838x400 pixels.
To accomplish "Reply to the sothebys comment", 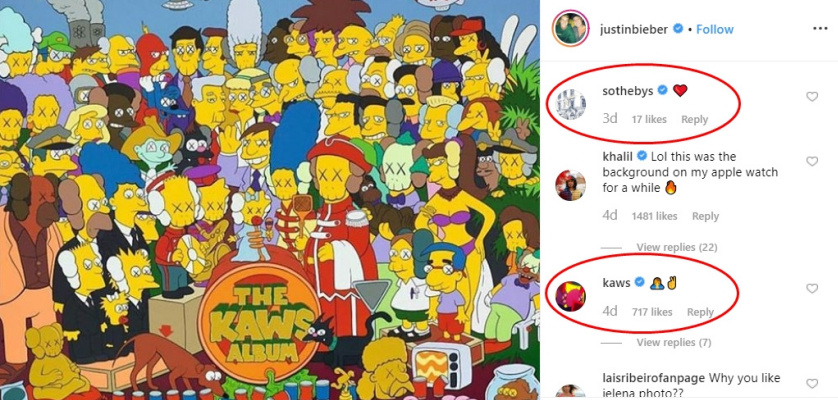I will coord(694,120).
